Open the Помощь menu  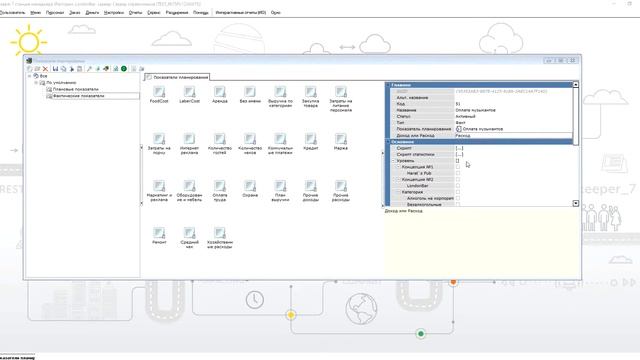(200, 13)
